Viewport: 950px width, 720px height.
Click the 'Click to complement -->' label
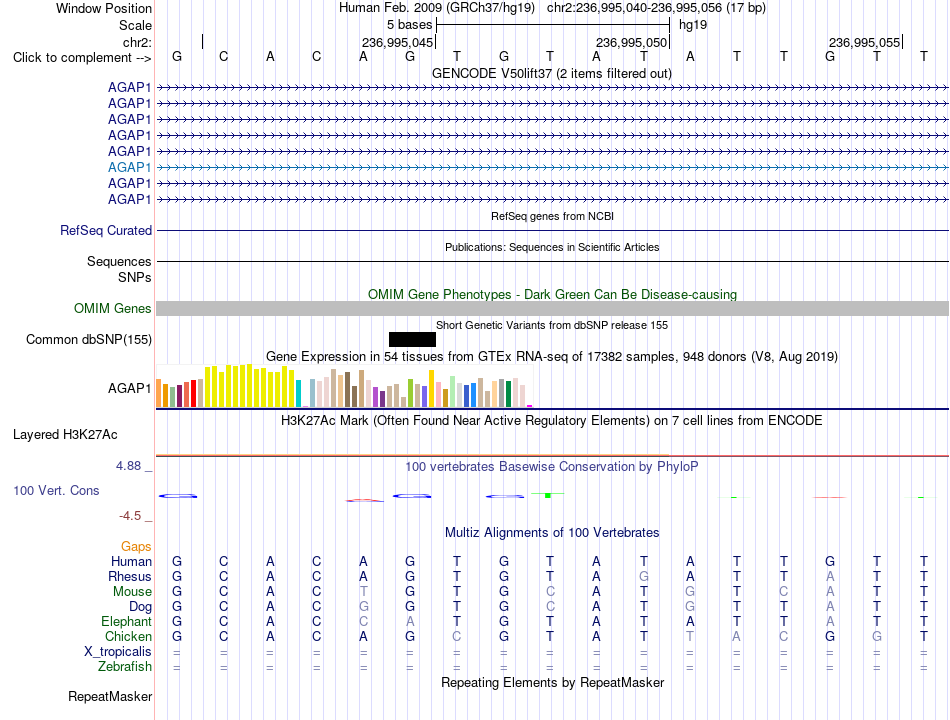click(82, 58)
